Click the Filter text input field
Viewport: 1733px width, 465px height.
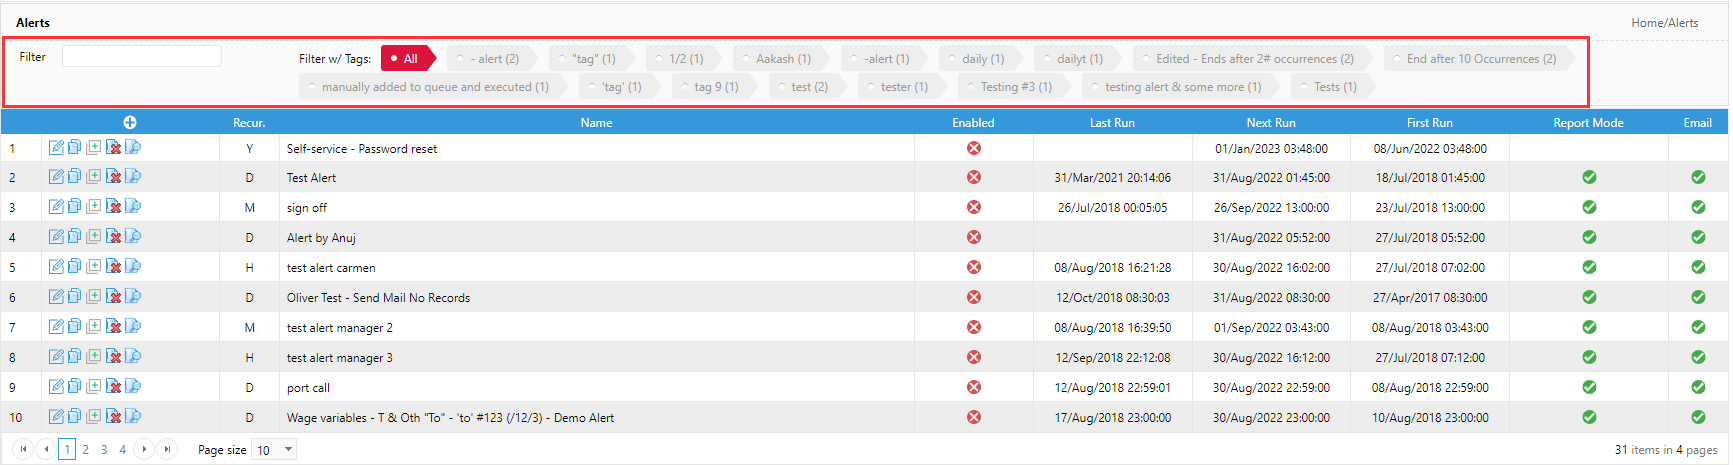[x=142, y=56]
